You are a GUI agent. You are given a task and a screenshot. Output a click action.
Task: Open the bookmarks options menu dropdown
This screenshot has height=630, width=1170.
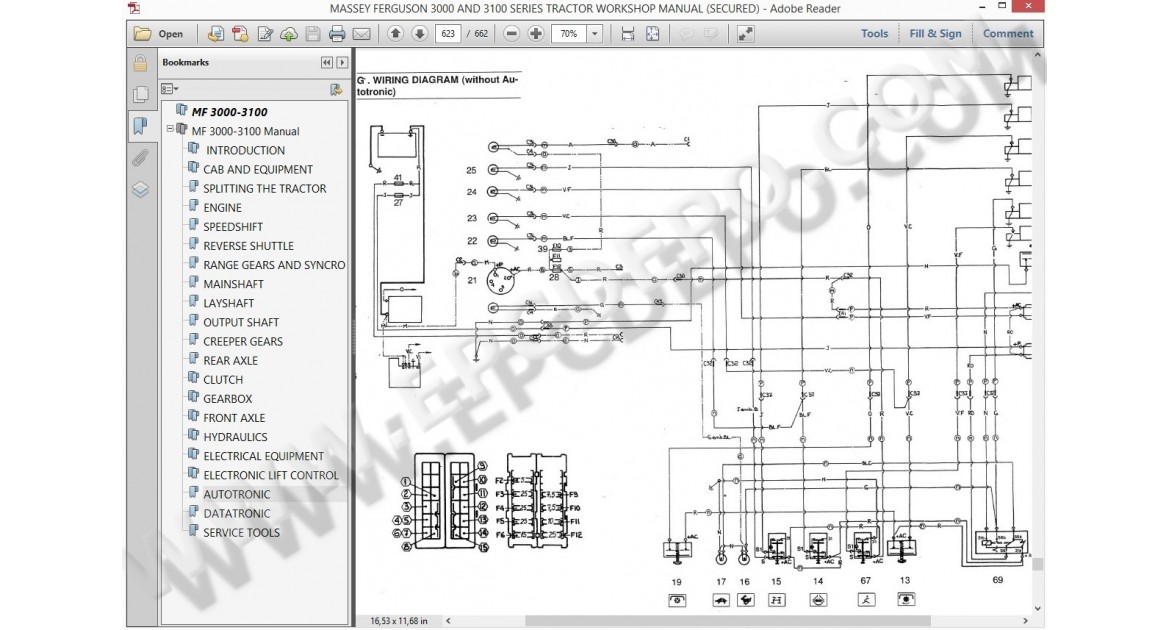click(170, 89)
